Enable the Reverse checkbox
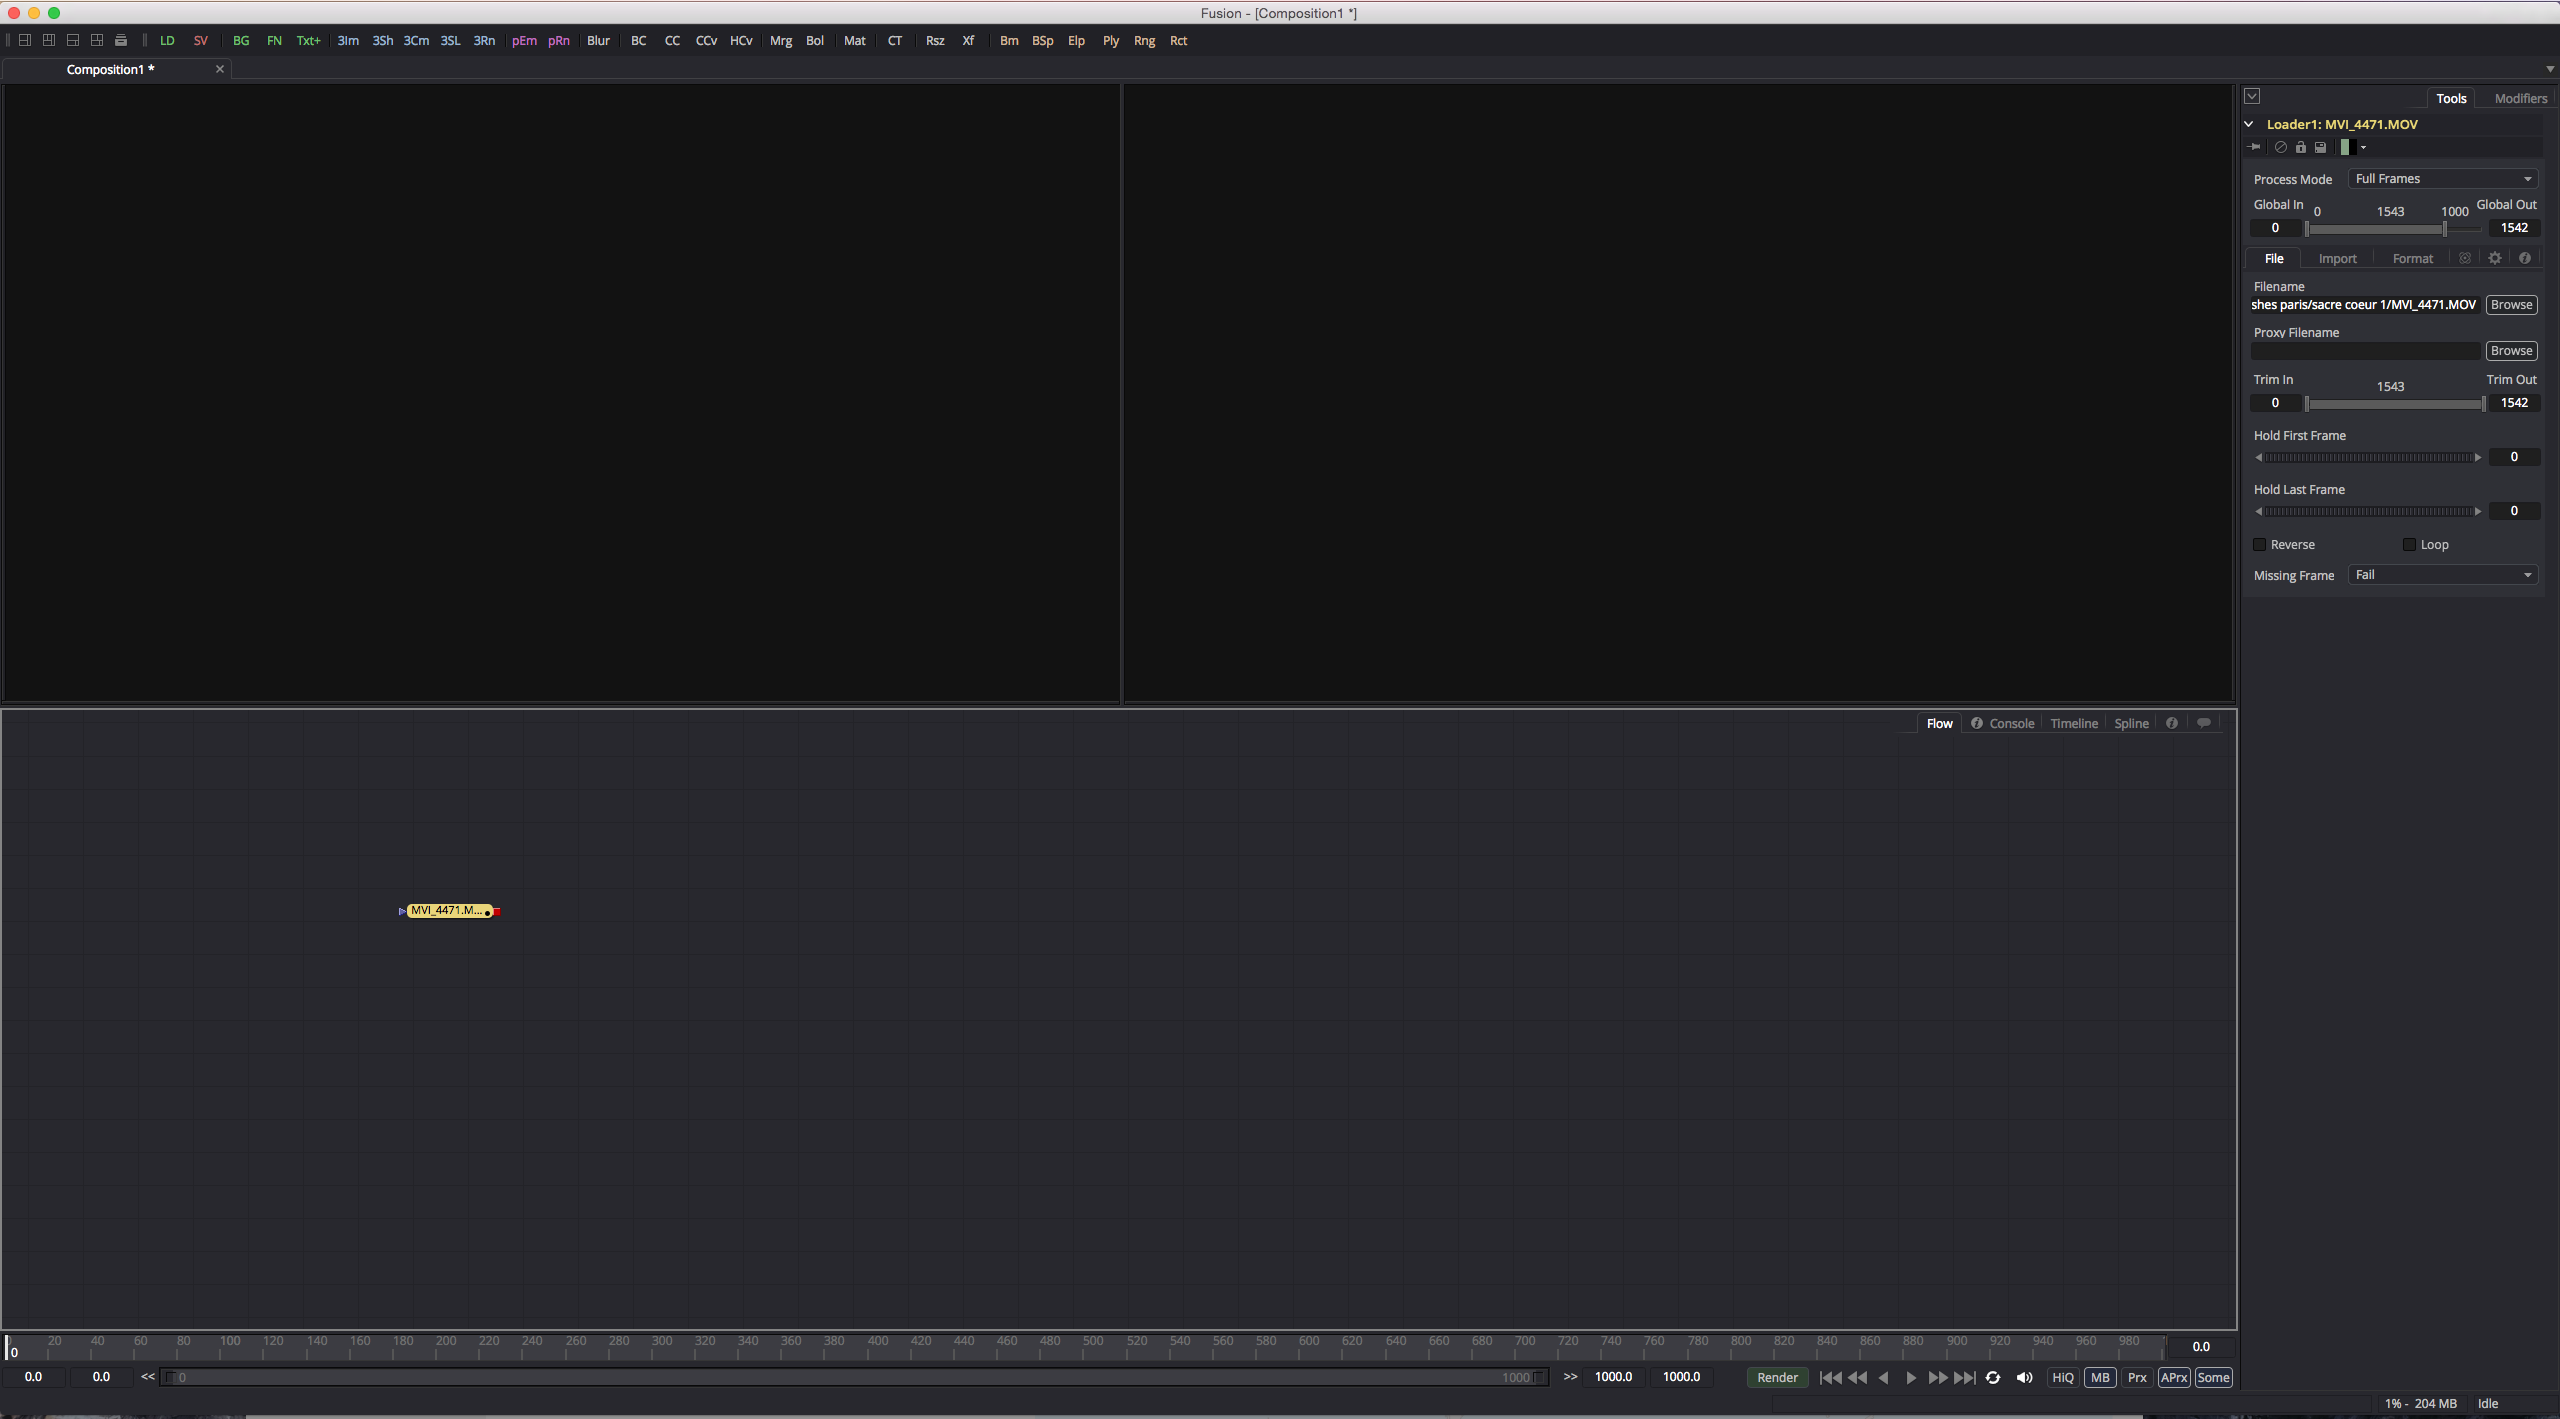The height and width of the screenshot is (1419, 2560). (x=2261, y=544)
